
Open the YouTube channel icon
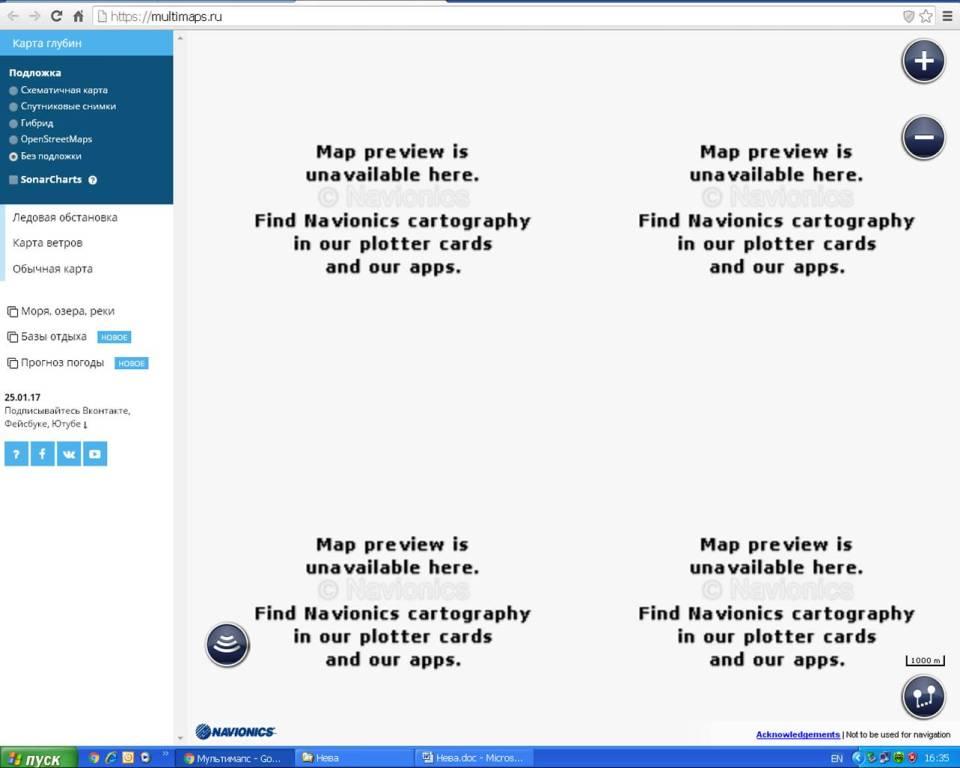pos(94,454)
